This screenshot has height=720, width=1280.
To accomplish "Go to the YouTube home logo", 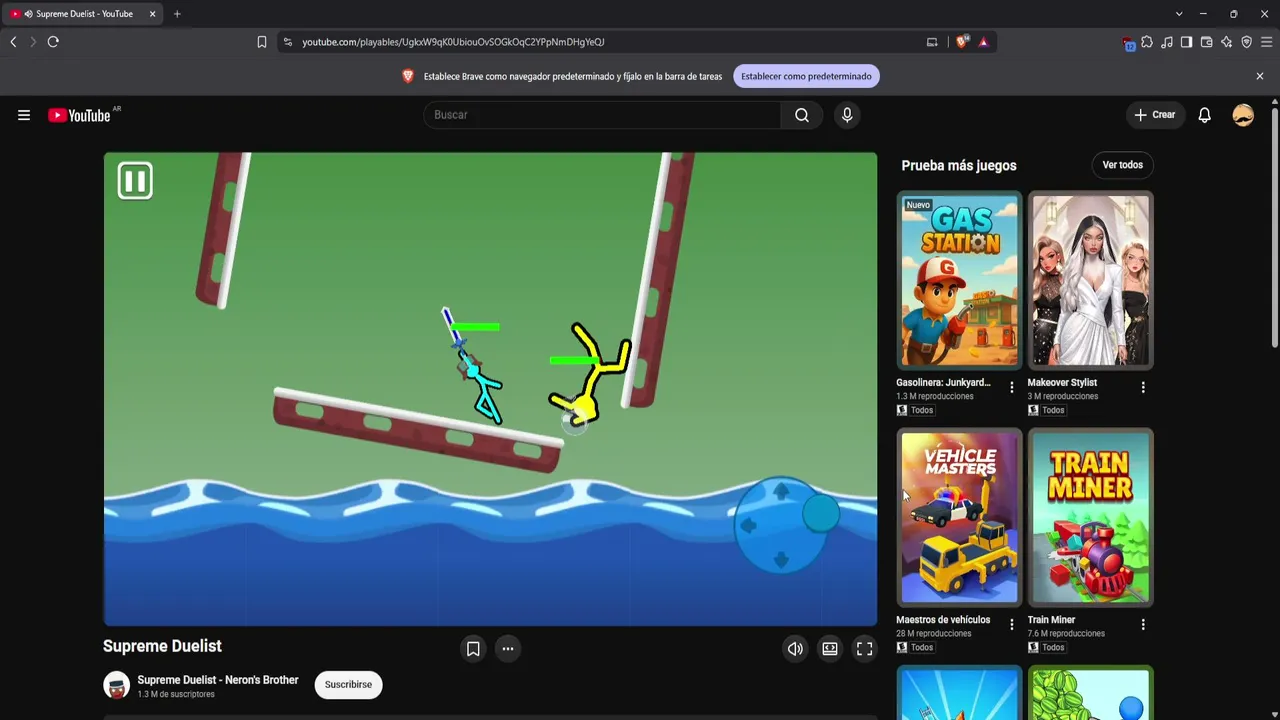I will click(x=80, y=115).
